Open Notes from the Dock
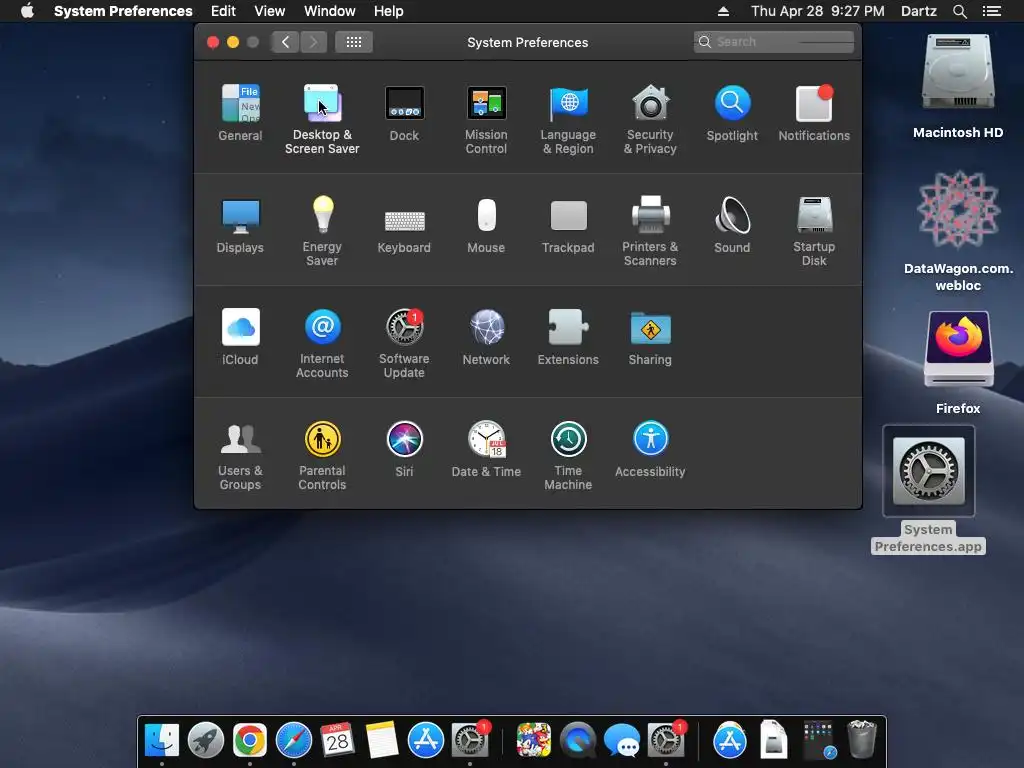The width and height of the screenshot is (1024, 768). [382, 741]
